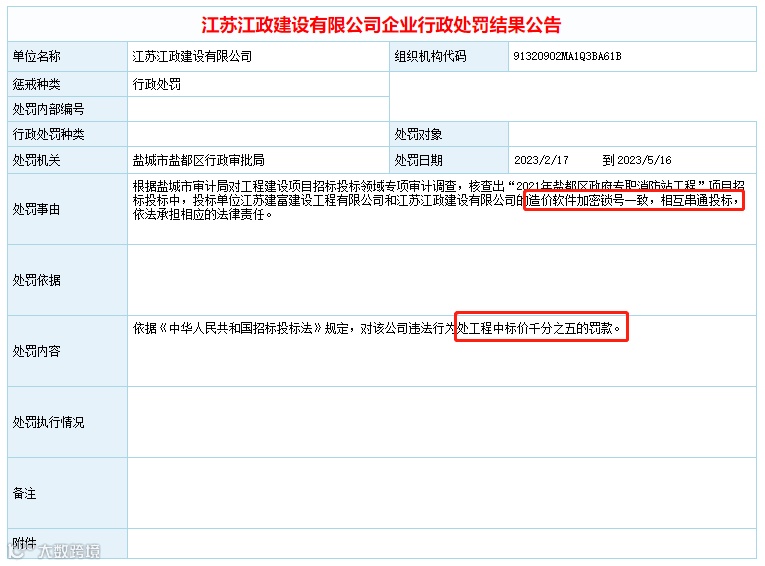Screen dimensions: 765x566
Task: Click the 备注 label cell
Action: 67,493
